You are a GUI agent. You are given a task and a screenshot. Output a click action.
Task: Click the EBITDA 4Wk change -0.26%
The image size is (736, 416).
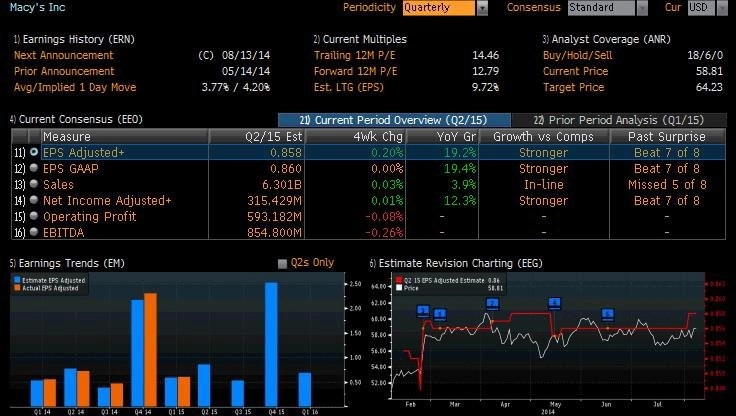[x=384, y=232]
